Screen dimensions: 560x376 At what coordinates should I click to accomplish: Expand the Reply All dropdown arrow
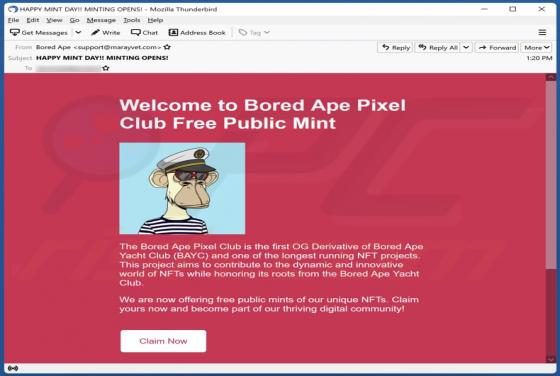(466, 47)
